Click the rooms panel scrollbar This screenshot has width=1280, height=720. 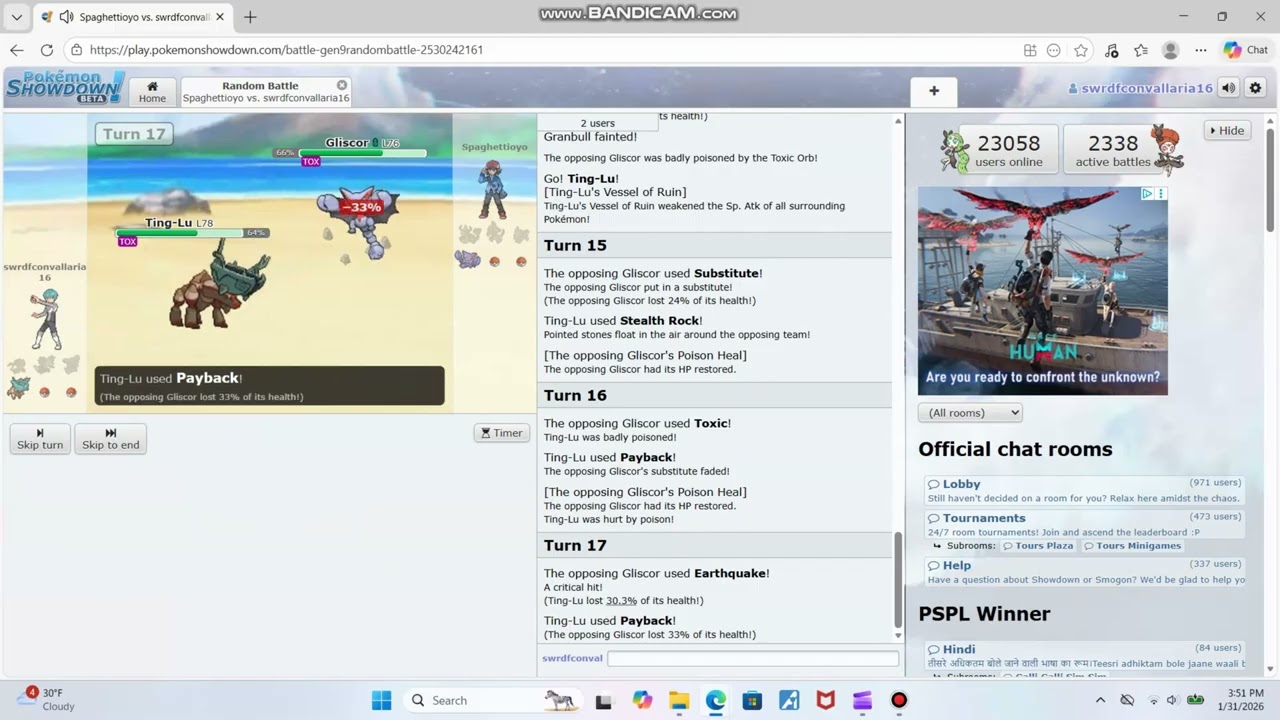1271,181
